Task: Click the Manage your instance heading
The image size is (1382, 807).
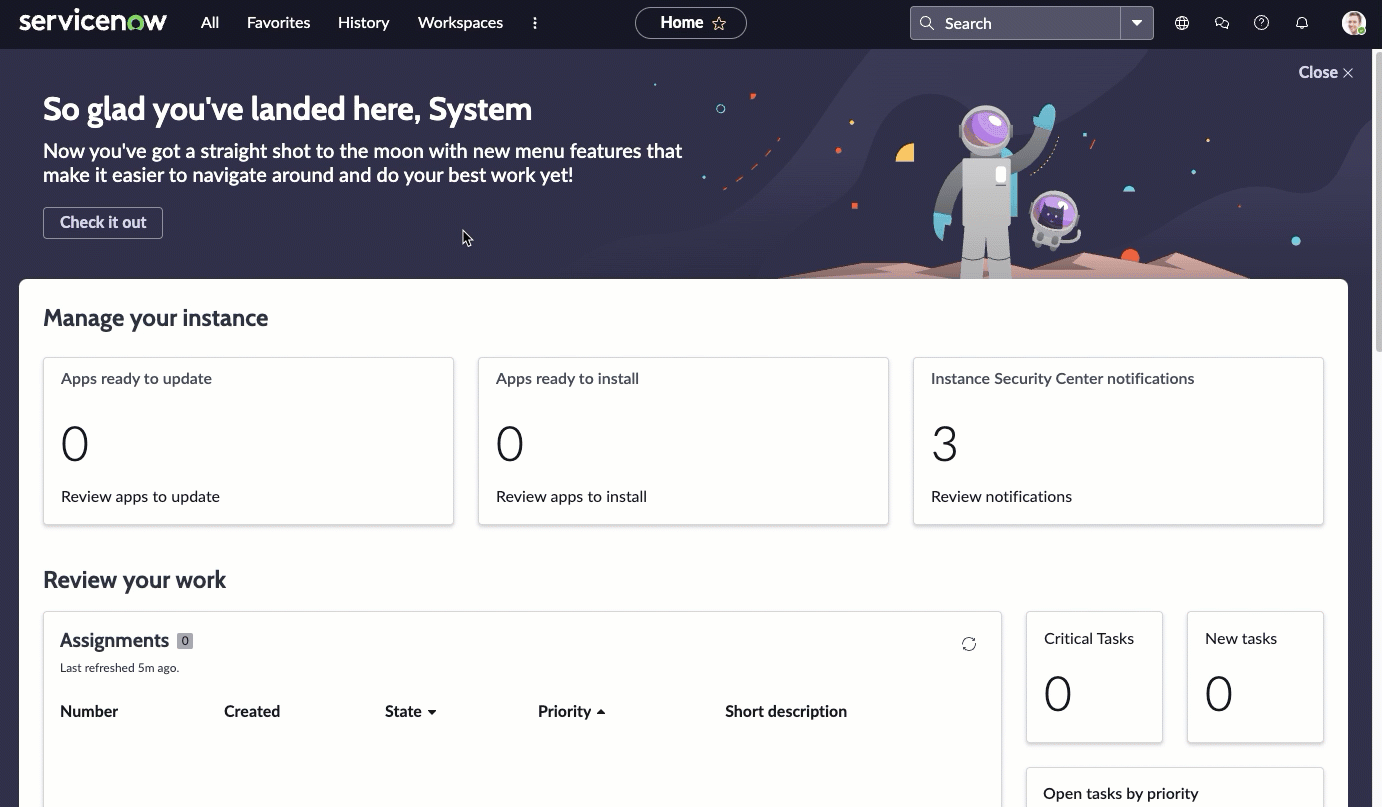Action: tap(155, 318)
